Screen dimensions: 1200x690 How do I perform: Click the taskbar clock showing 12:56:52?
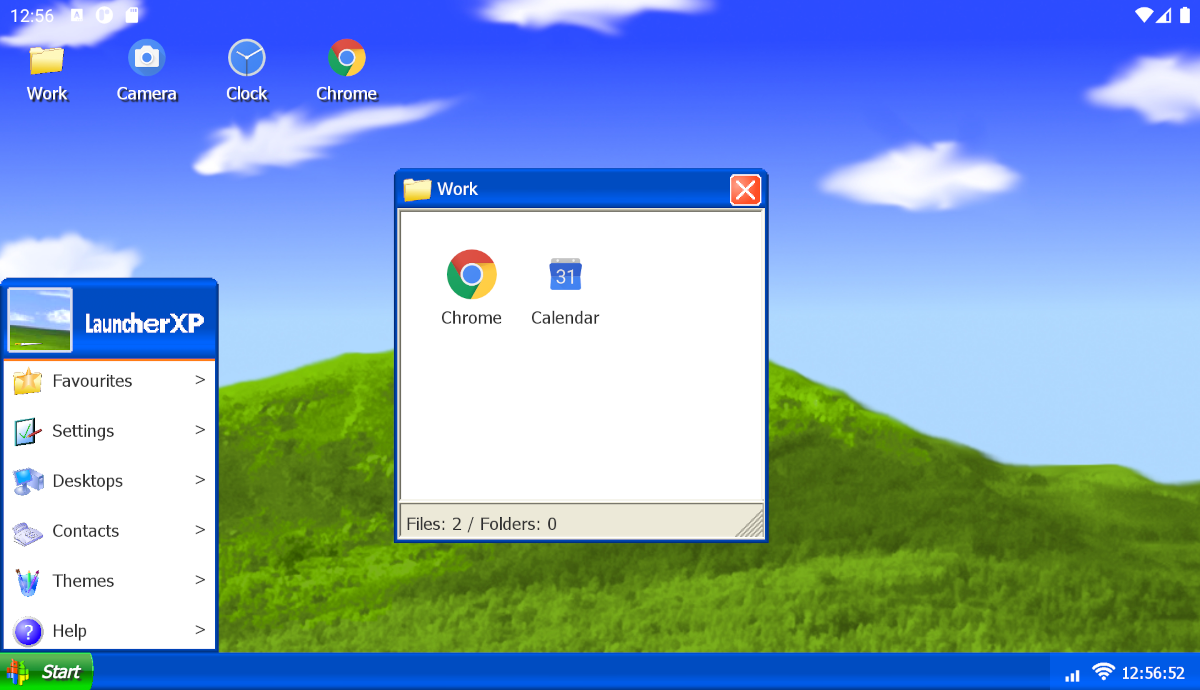tap(1153, 673)
